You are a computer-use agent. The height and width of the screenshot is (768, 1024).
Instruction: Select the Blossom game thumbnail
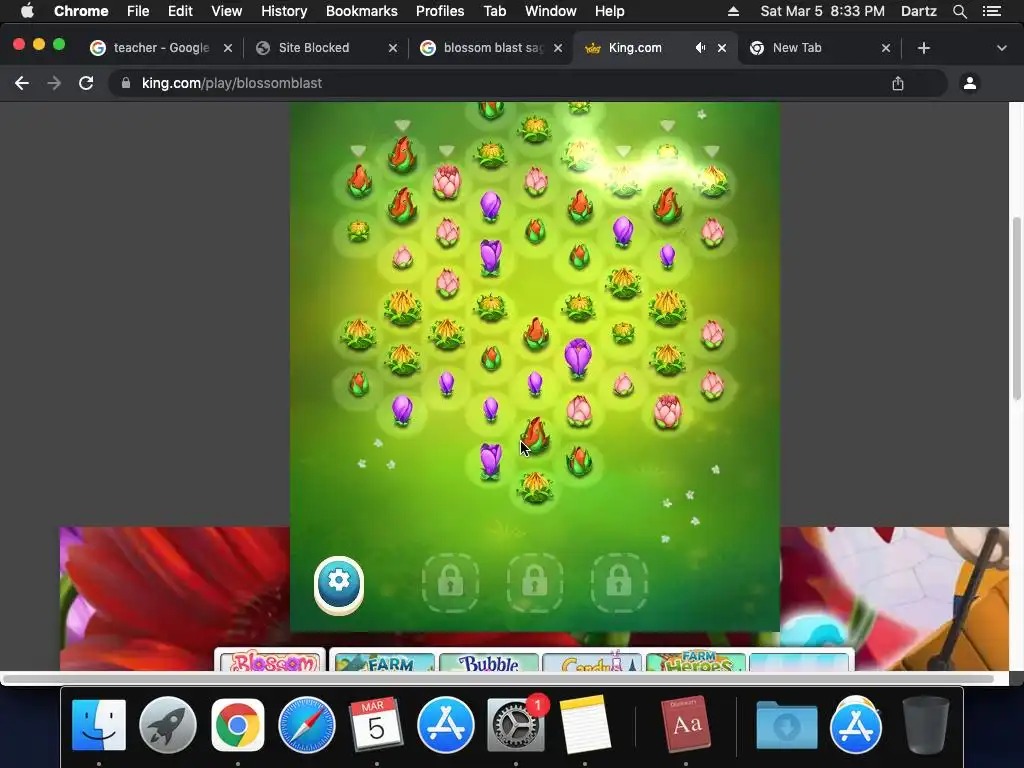coord(270,661)
